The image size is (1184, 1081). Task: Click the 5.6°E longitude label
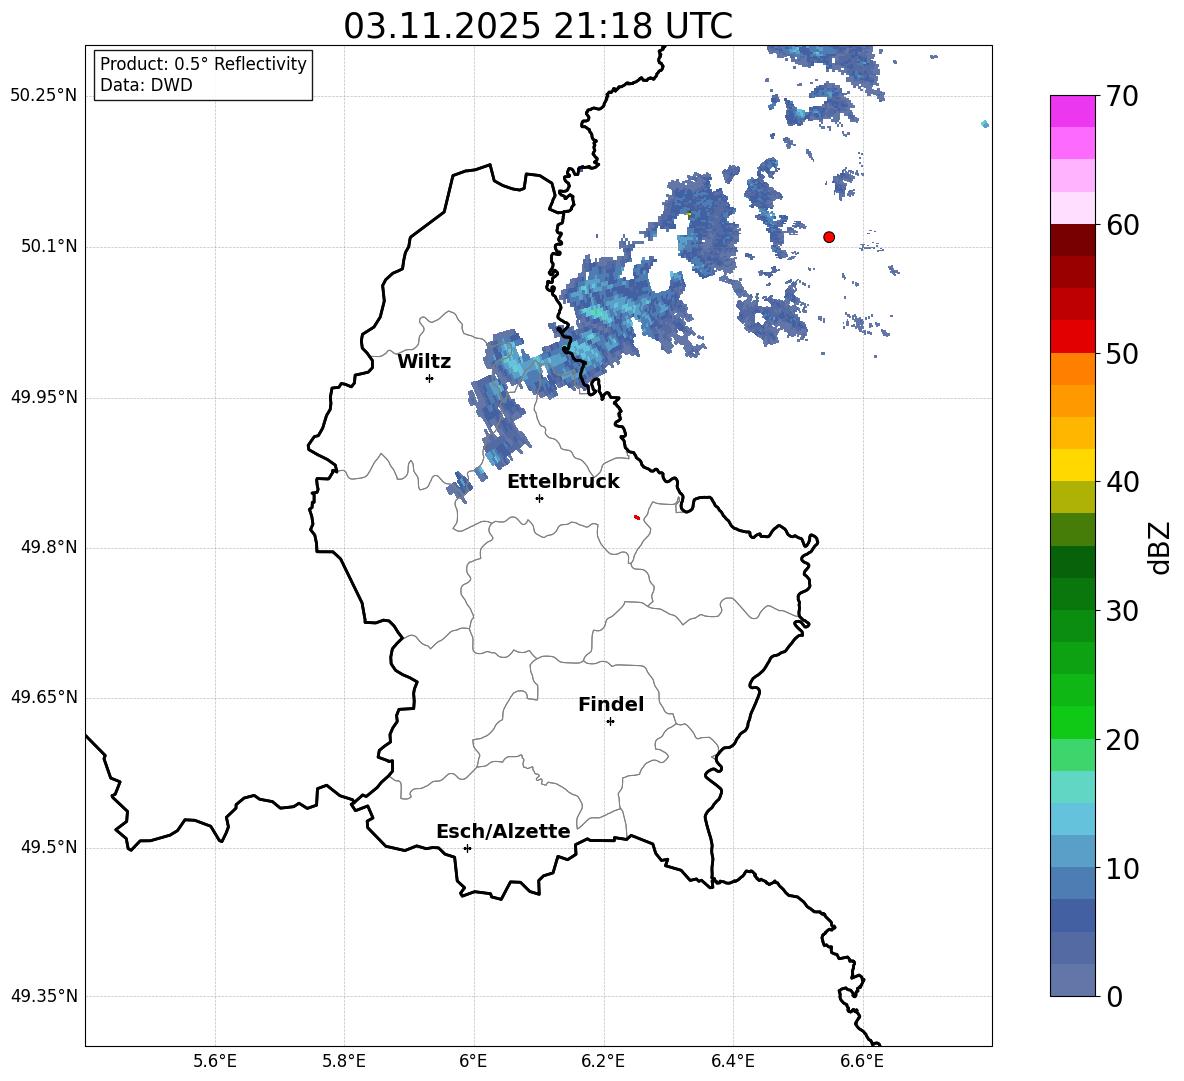point(215,1062)
